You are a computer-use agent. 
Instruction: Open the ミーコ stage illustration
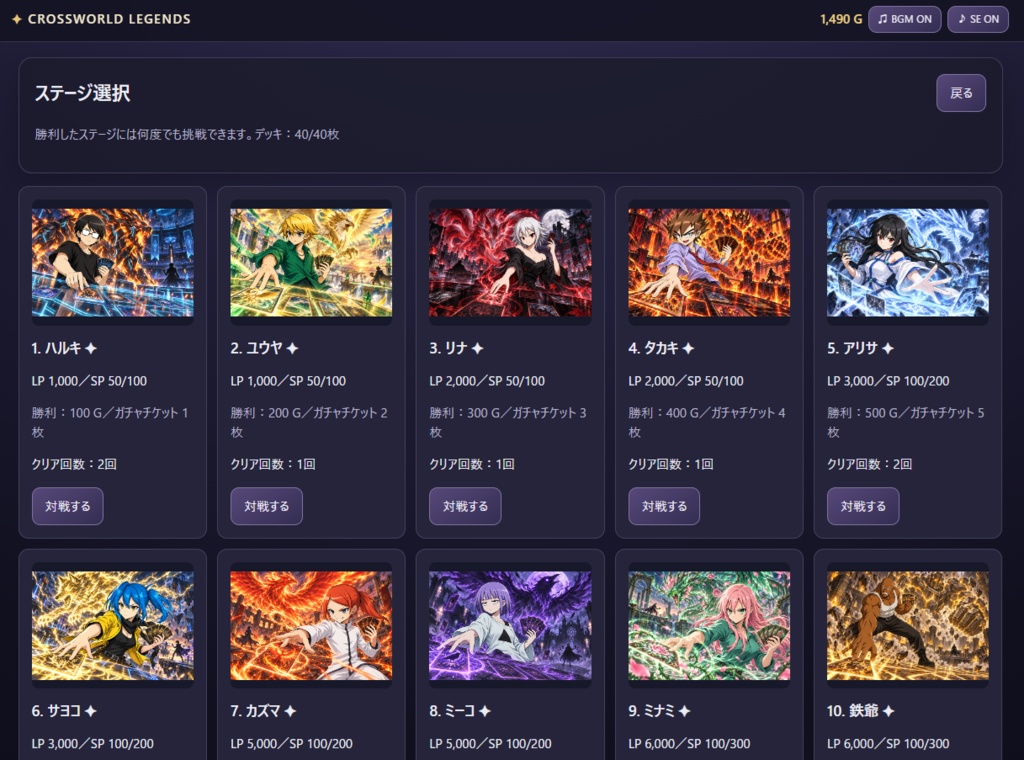510,625
